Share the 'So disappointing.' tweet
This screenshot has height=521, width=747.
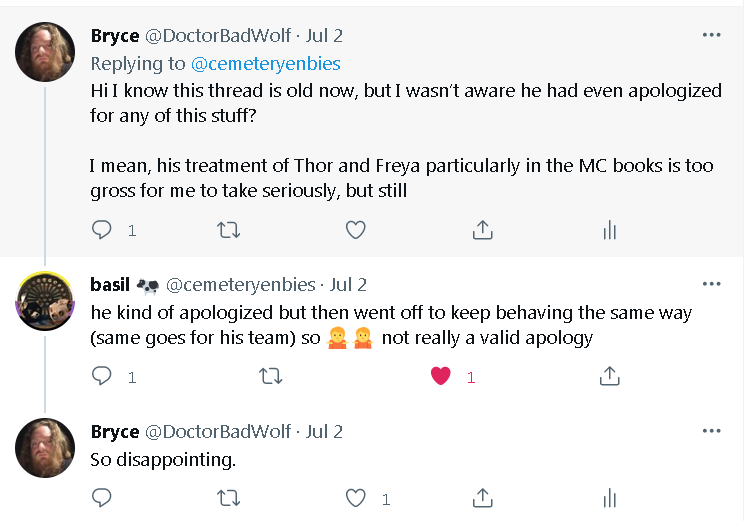point(482,497)
